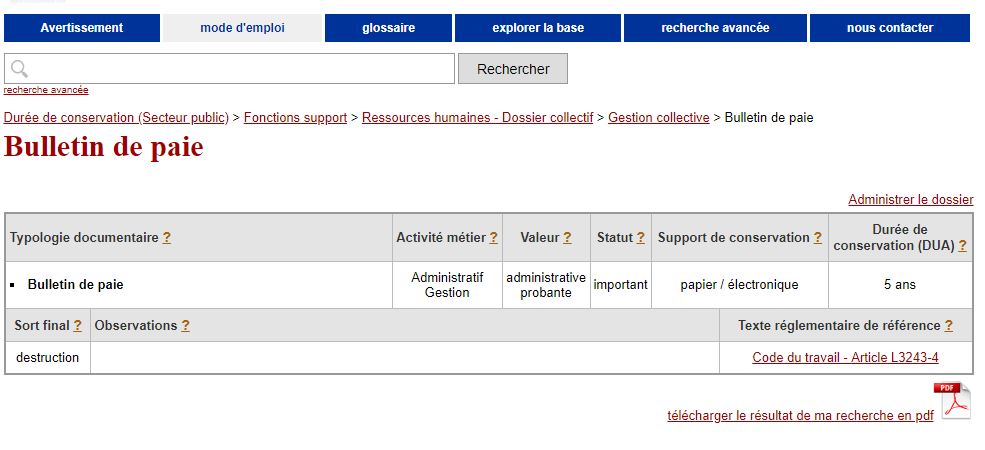Click help icon next to Sort final

click(77, 326)
